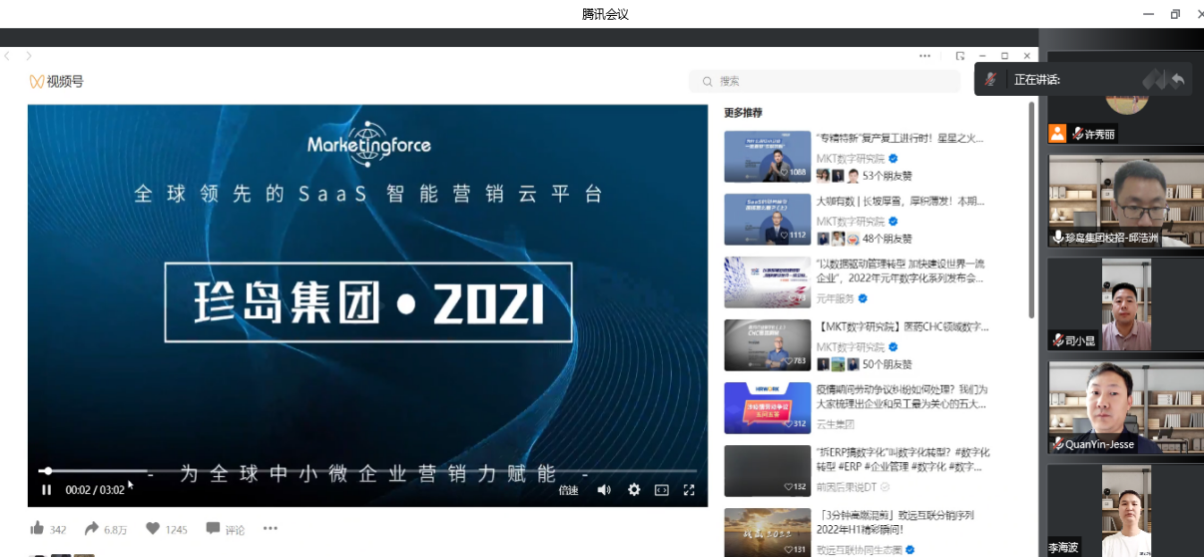The width and height of the screenshot is (1204, 557).
Task: Open the 倍速 playback speed menu
Action: (x=568, y=490)
